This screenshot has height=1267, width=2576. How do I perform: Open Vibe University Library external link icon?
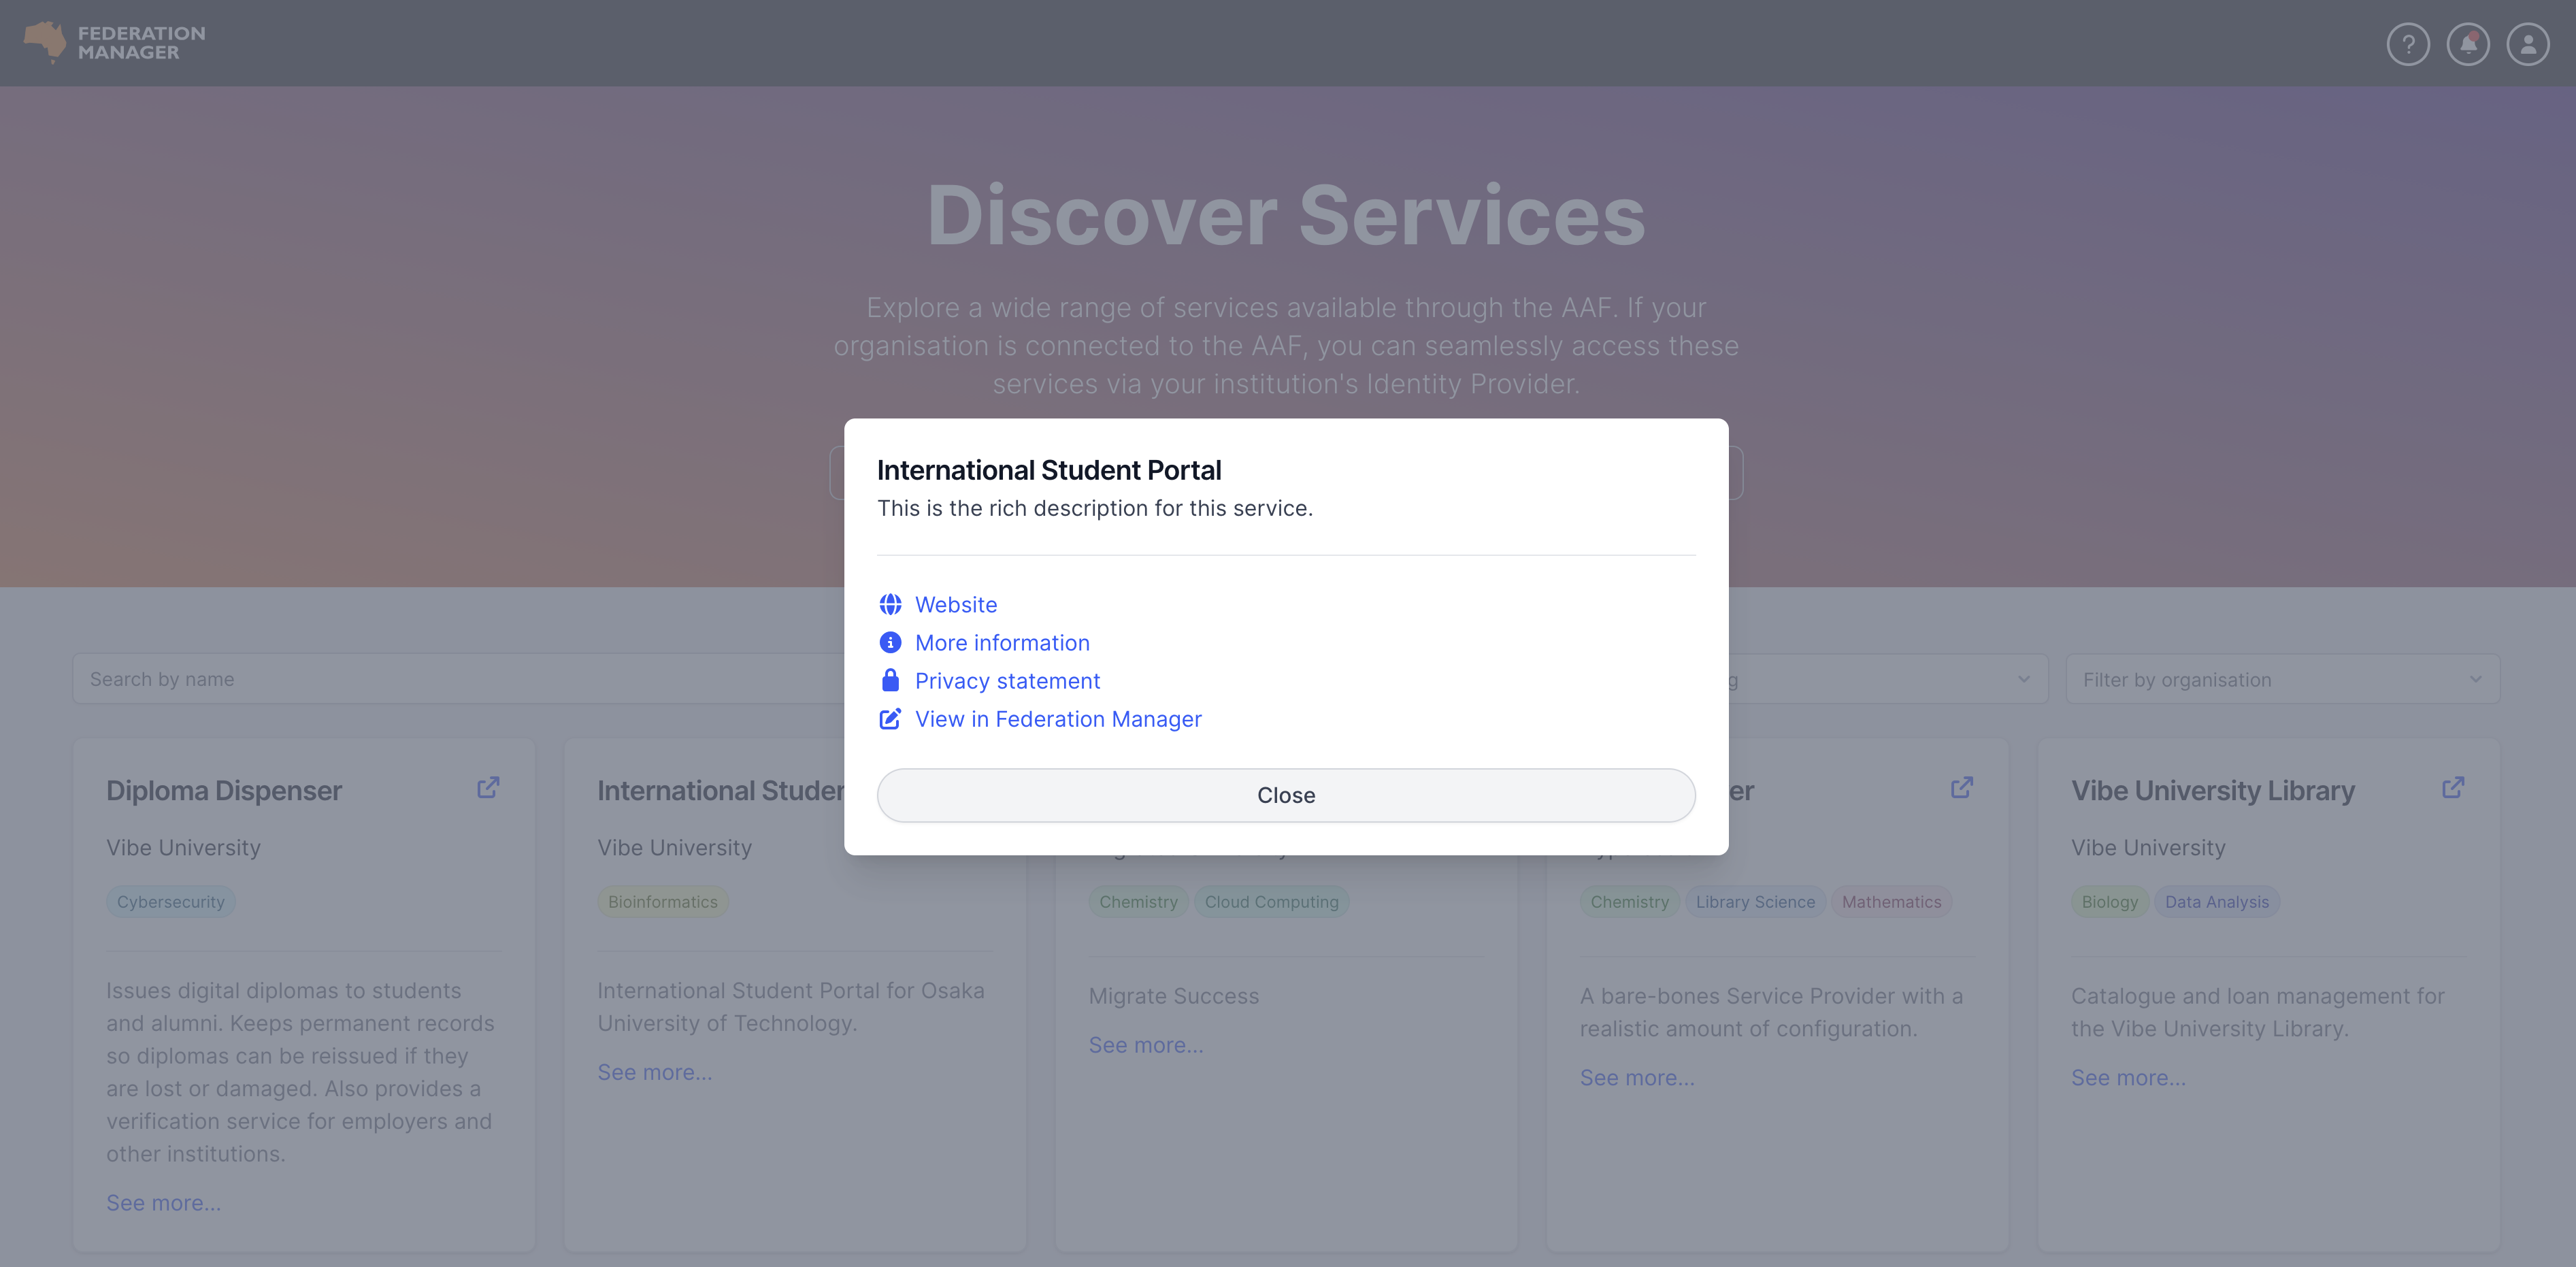(2452, 788)
